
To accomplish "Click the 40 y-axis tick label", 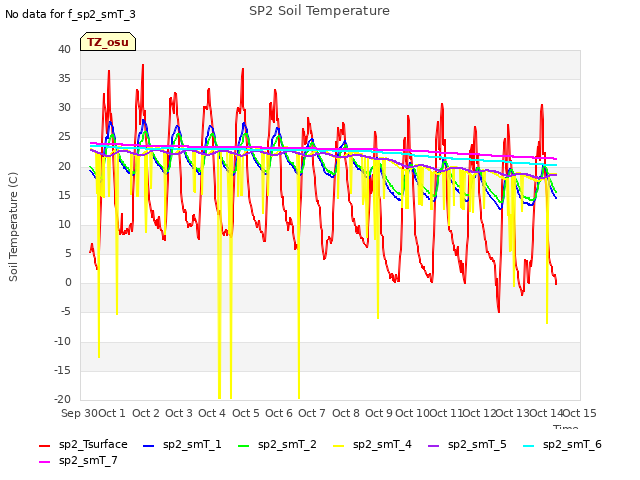I will coord(64,49).
